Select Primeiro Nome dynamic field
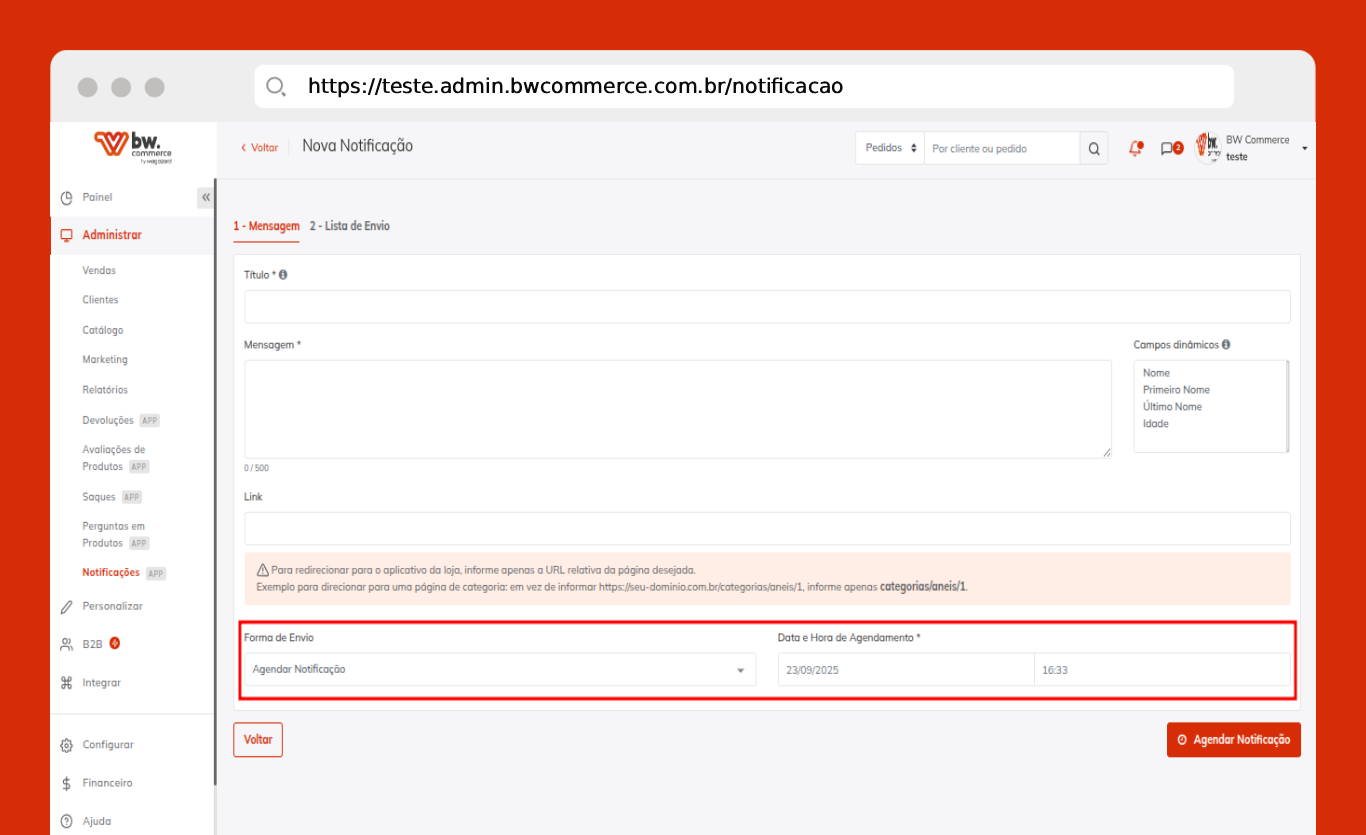1366x835 pixels. 1176,390
